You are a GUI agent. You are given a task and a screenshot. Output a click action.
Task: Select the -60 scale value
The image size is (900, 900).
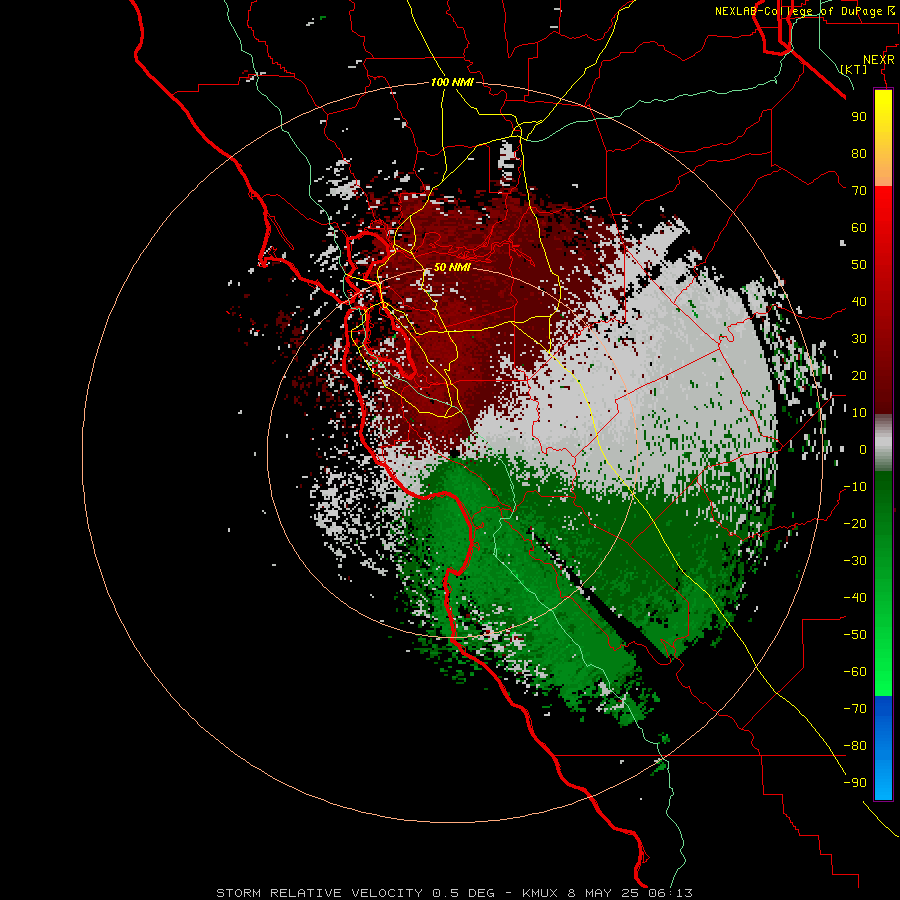(855, 672)
